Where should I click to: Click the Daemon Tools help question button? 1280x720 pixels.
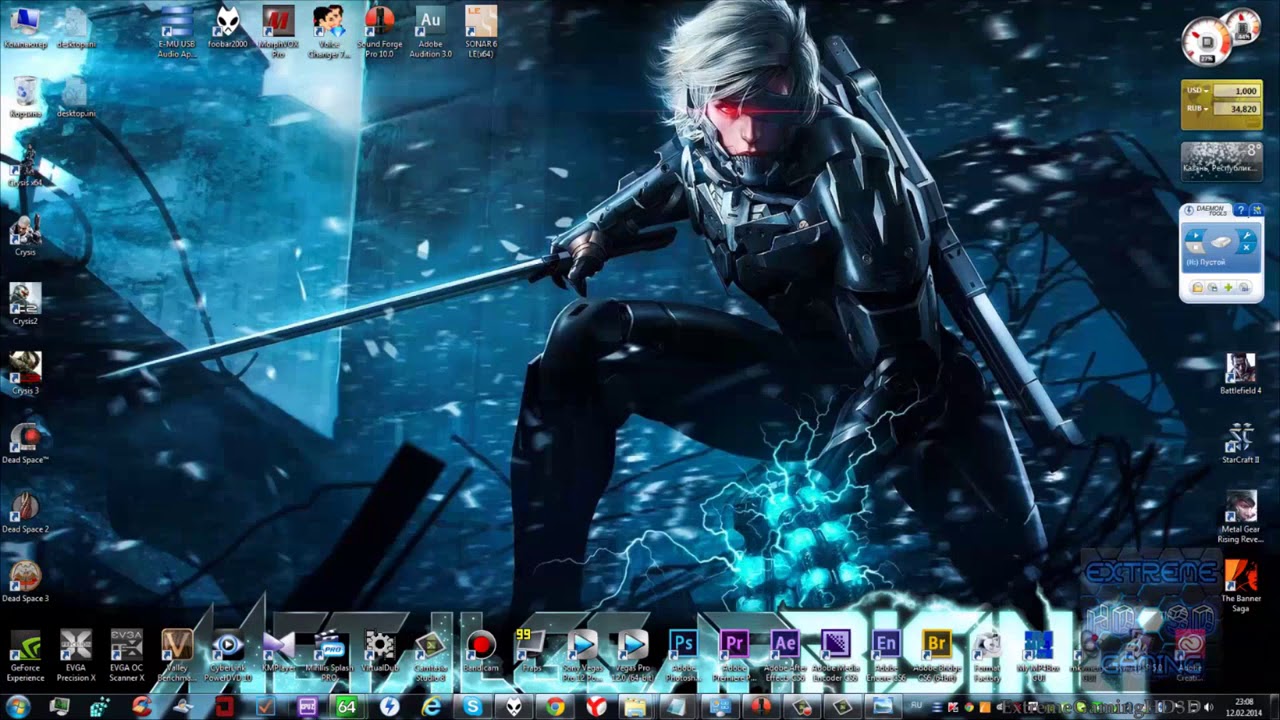[1240, 210]
